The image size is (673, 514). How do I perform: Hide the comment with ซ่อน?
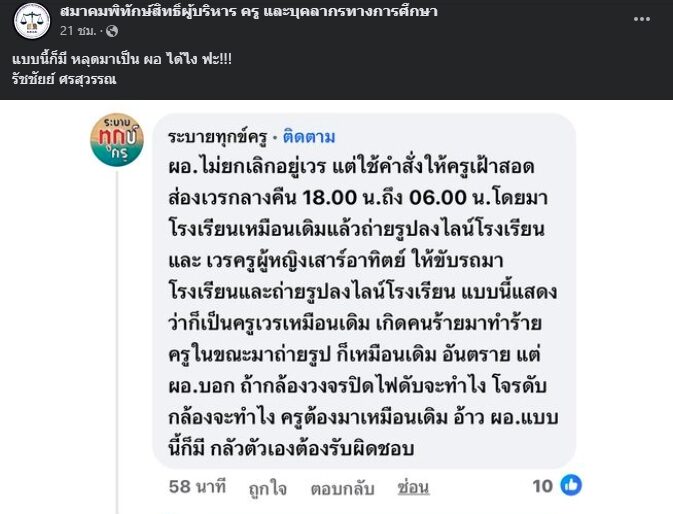tap(413, 487)
